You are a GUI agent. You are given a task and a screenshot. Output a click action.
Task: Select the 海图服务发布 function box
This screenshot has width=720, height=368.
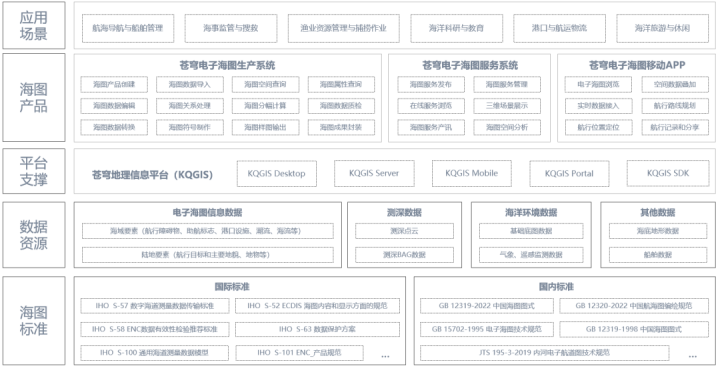point(431,85)
